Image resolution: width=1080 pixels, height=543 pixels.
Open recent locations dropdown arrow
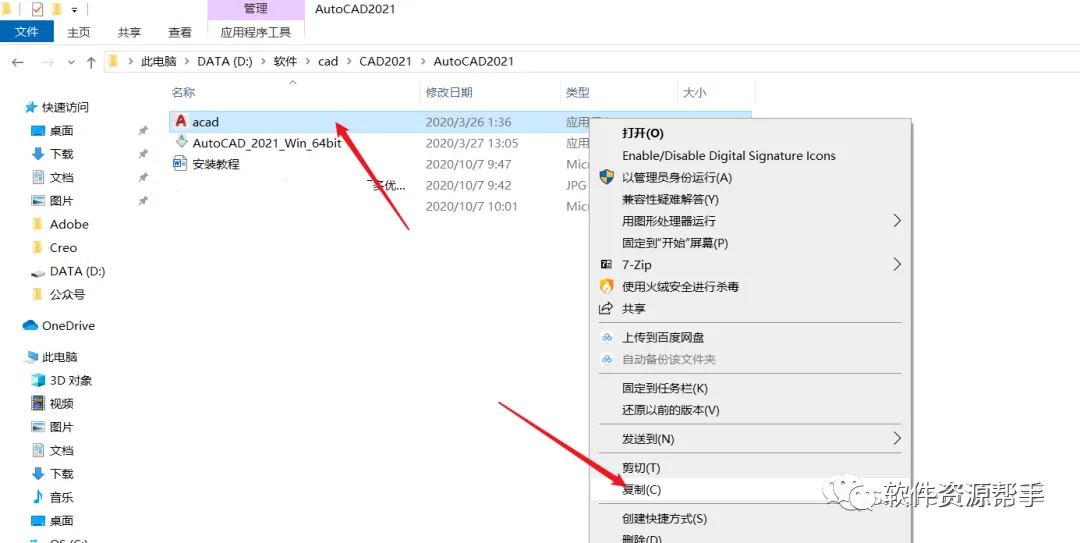[71, 62]
